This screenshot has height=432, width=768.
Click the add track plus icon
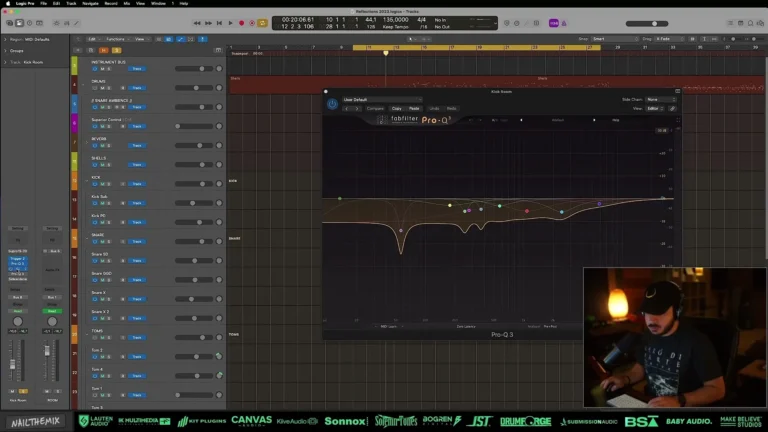click(x=77, y=48)
